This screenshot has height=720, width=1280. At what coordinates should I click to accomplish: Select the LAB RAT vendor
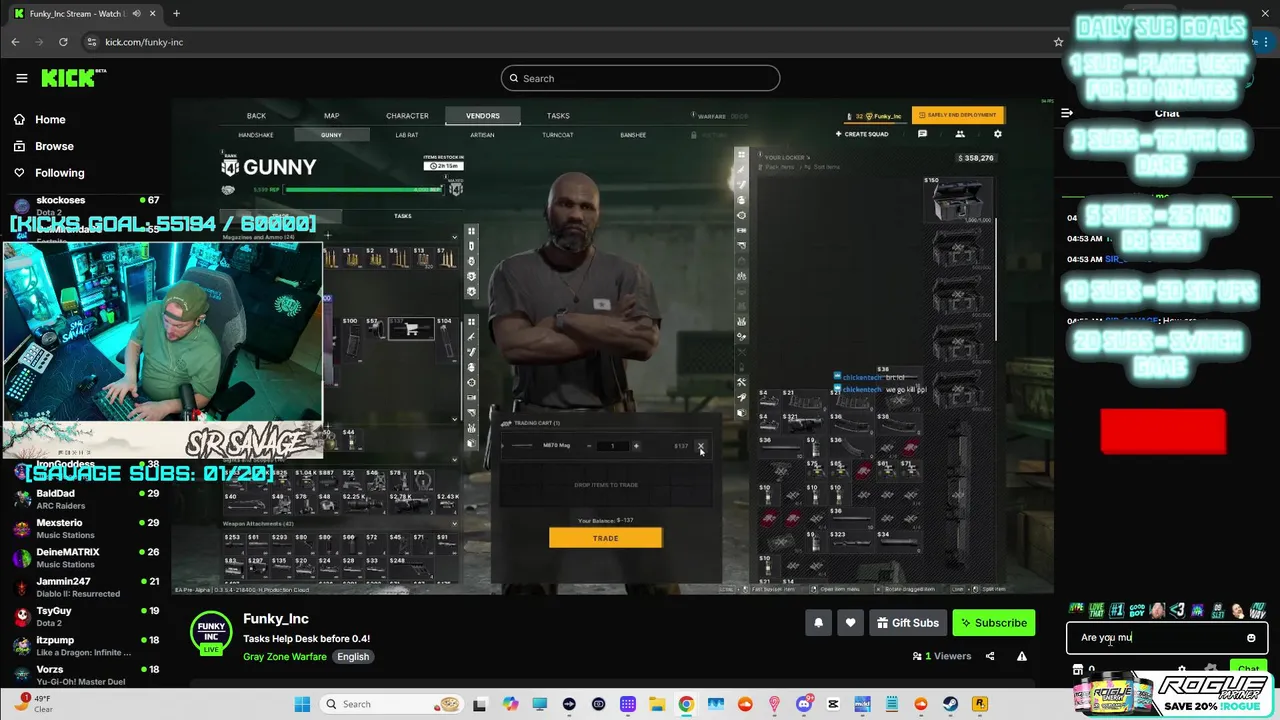pos(407,135)
